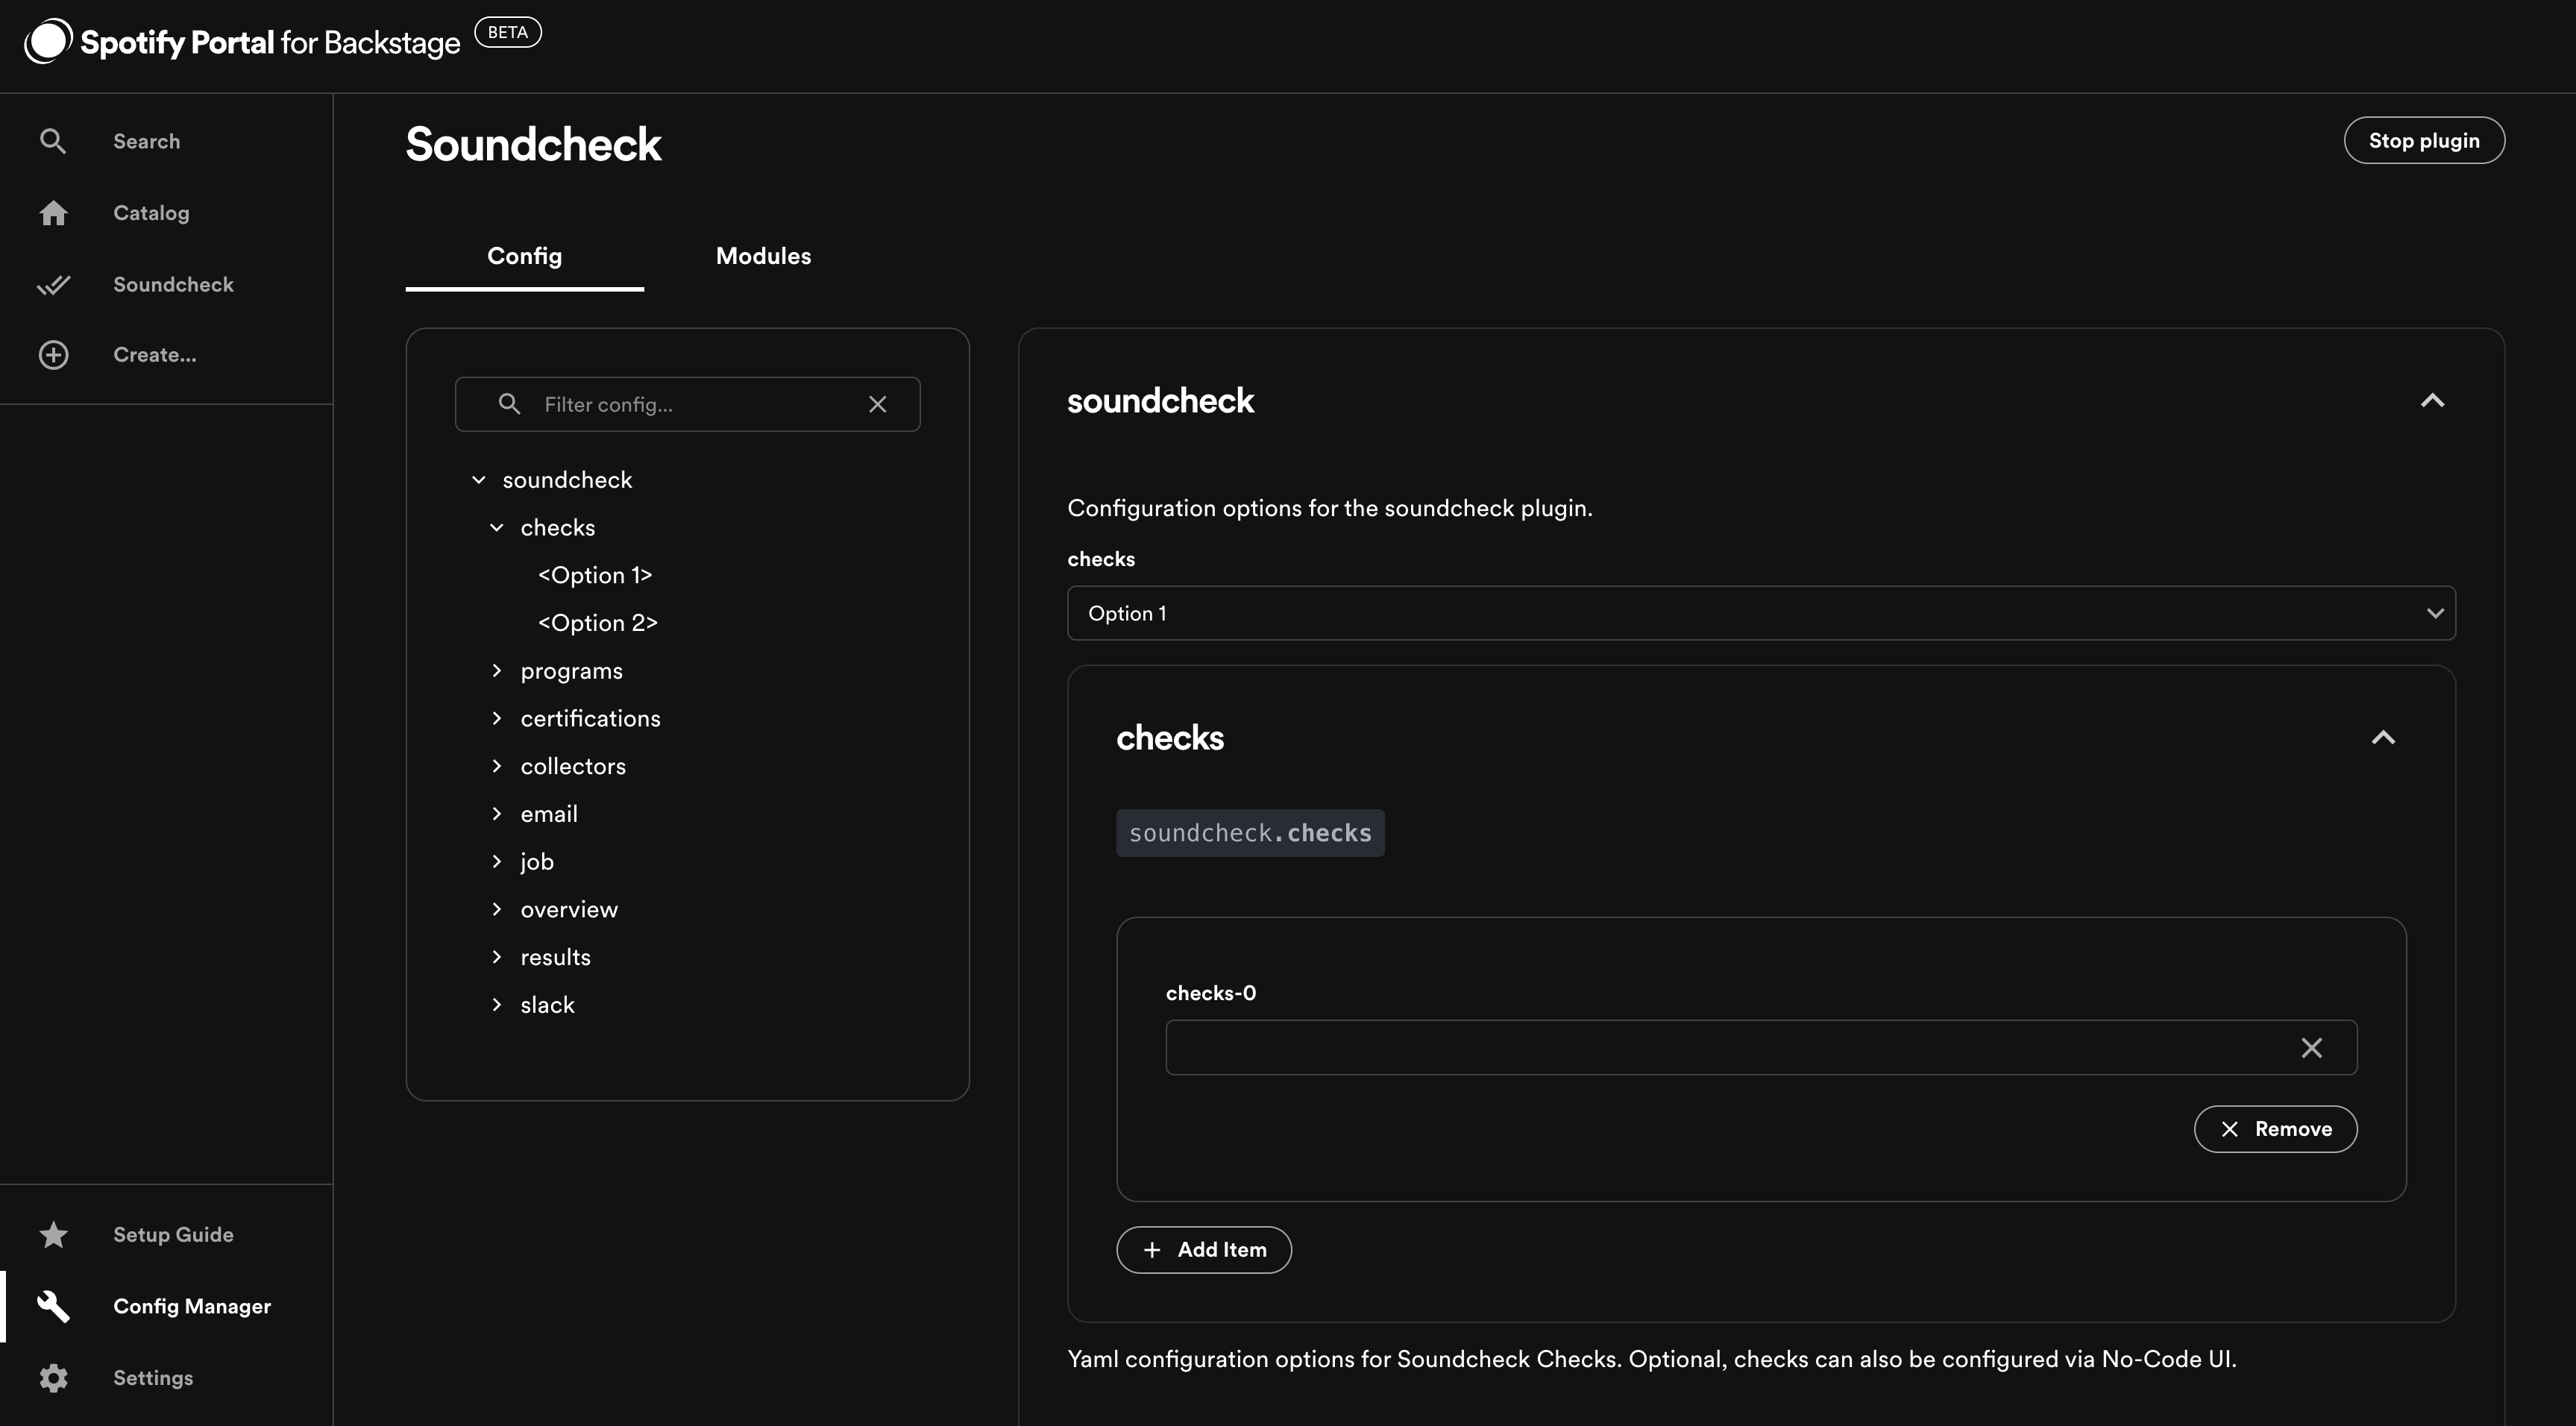Click the Settings gear icon
Viewport: 2576px width, 1426px height.
53,1378
